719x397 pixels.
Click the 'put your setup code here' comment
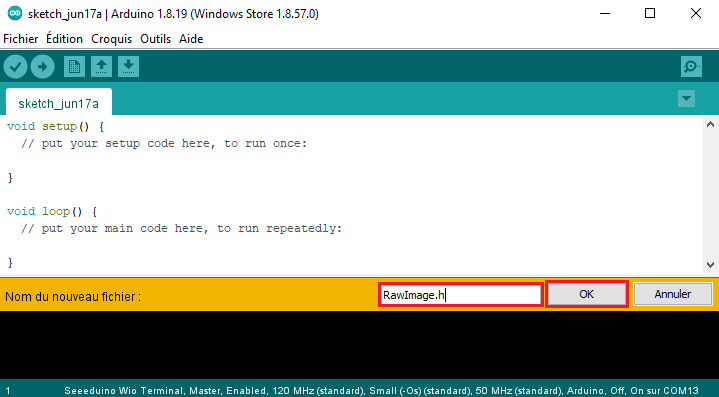coord(164,143)
